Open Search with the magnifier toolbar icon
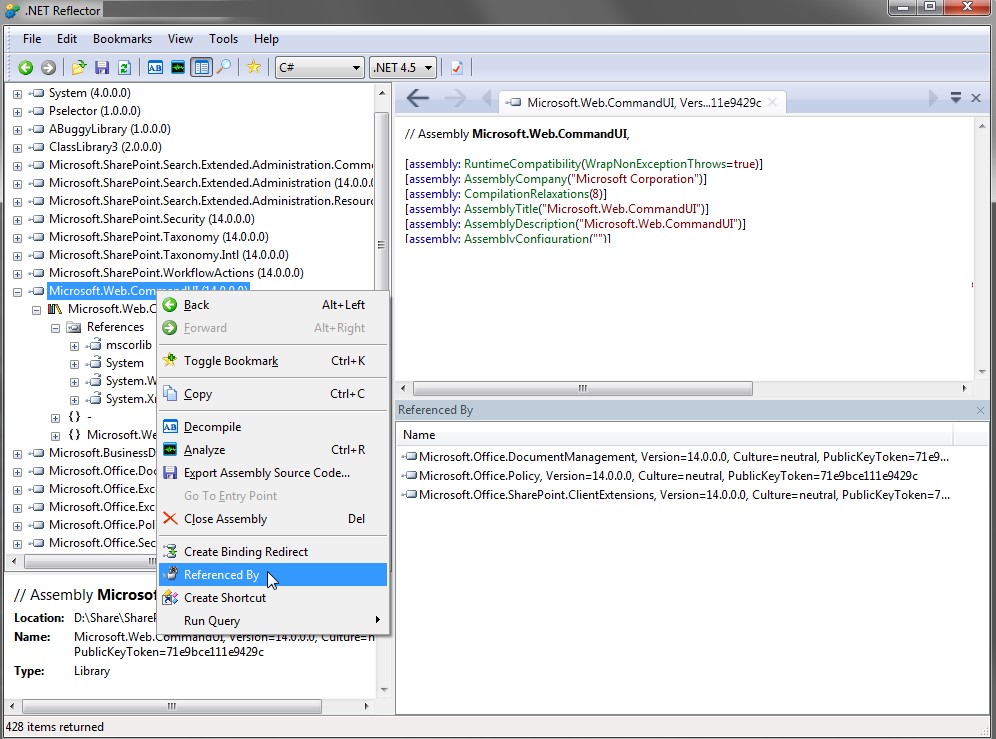This screenshot has height=739, width=996. coord(224,67)
